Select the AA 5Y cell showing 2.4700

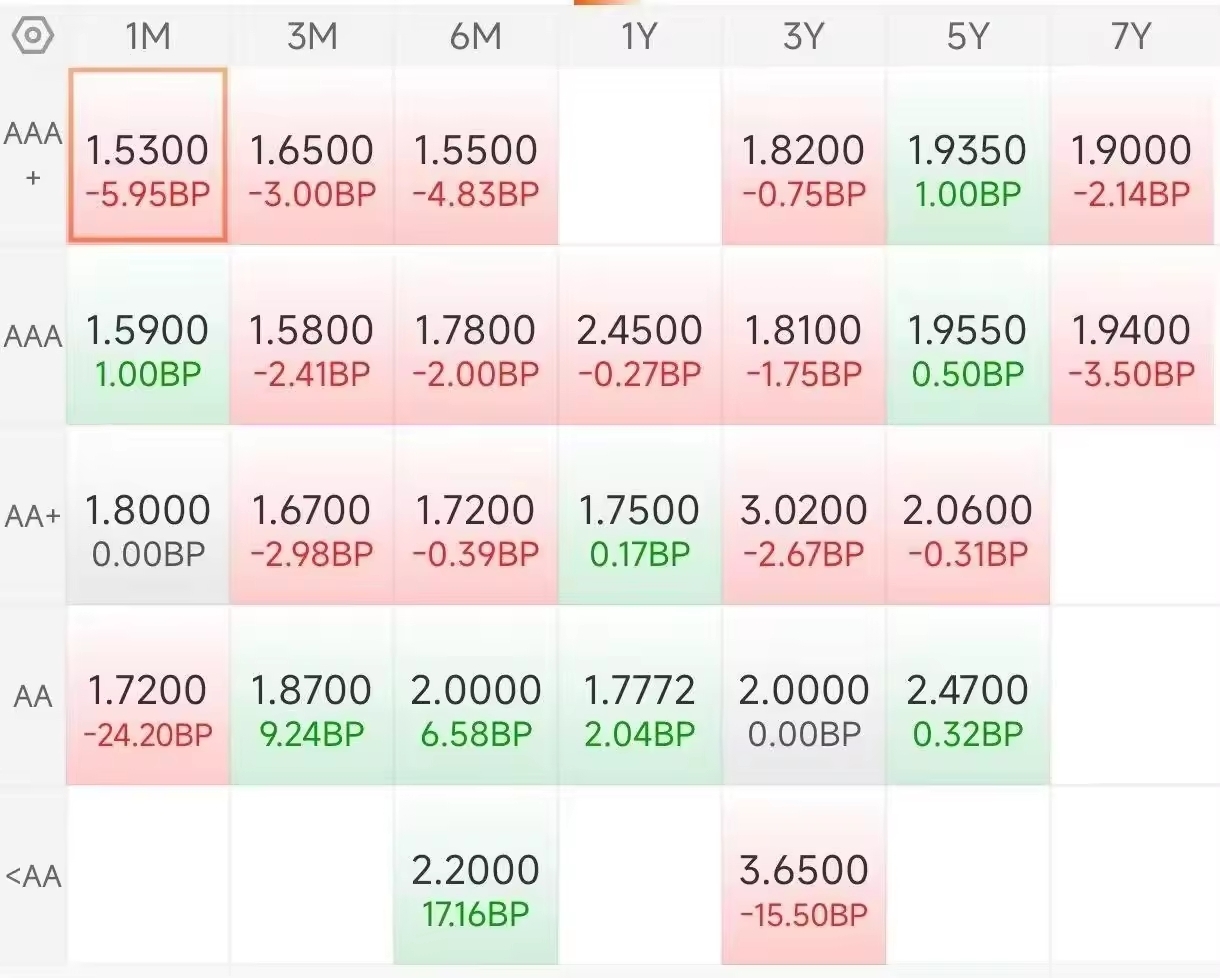tap(968, 696)
